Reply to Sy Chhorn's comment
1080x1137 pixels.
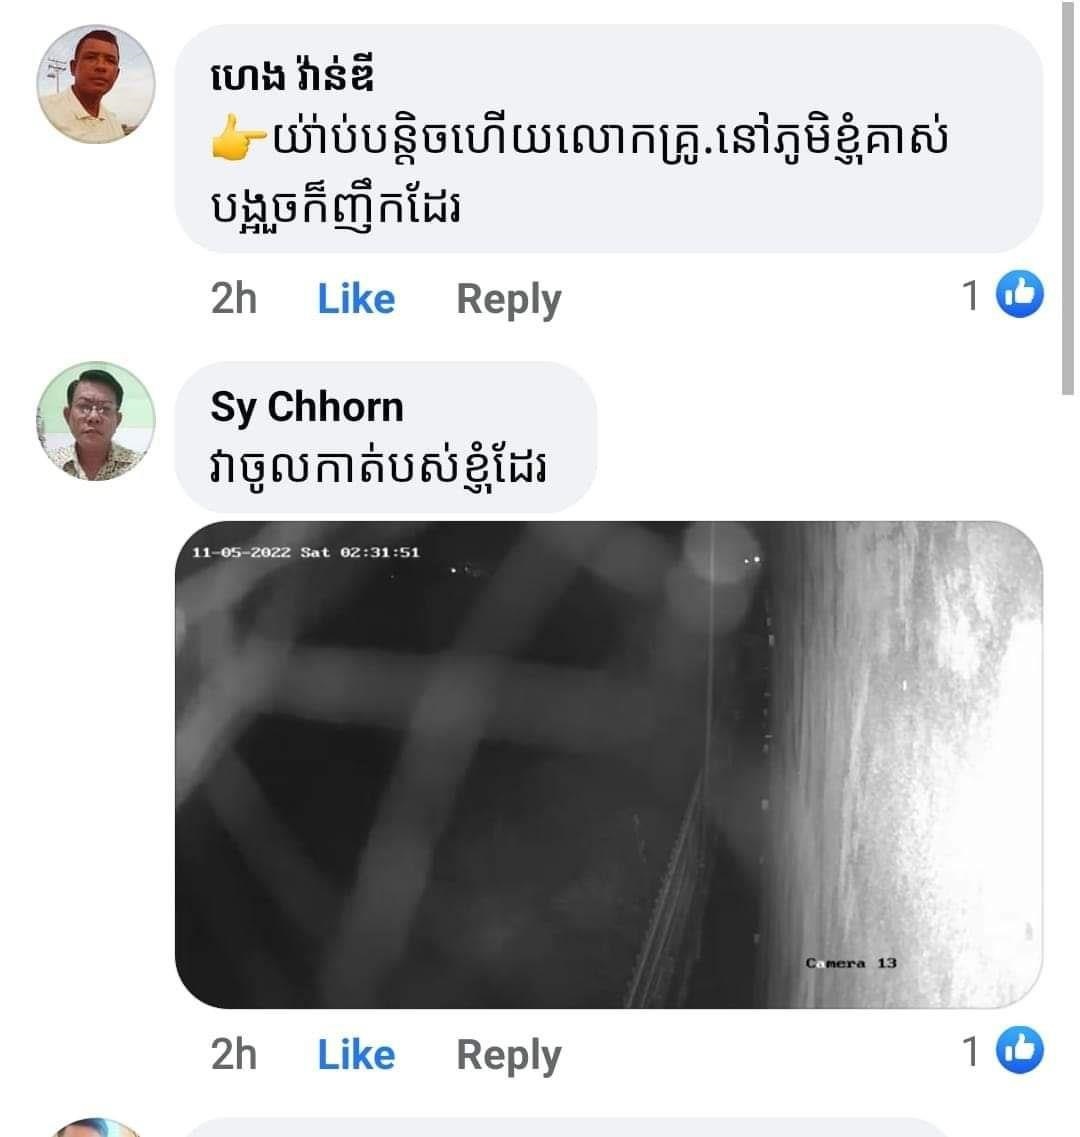click(508, 1055)
